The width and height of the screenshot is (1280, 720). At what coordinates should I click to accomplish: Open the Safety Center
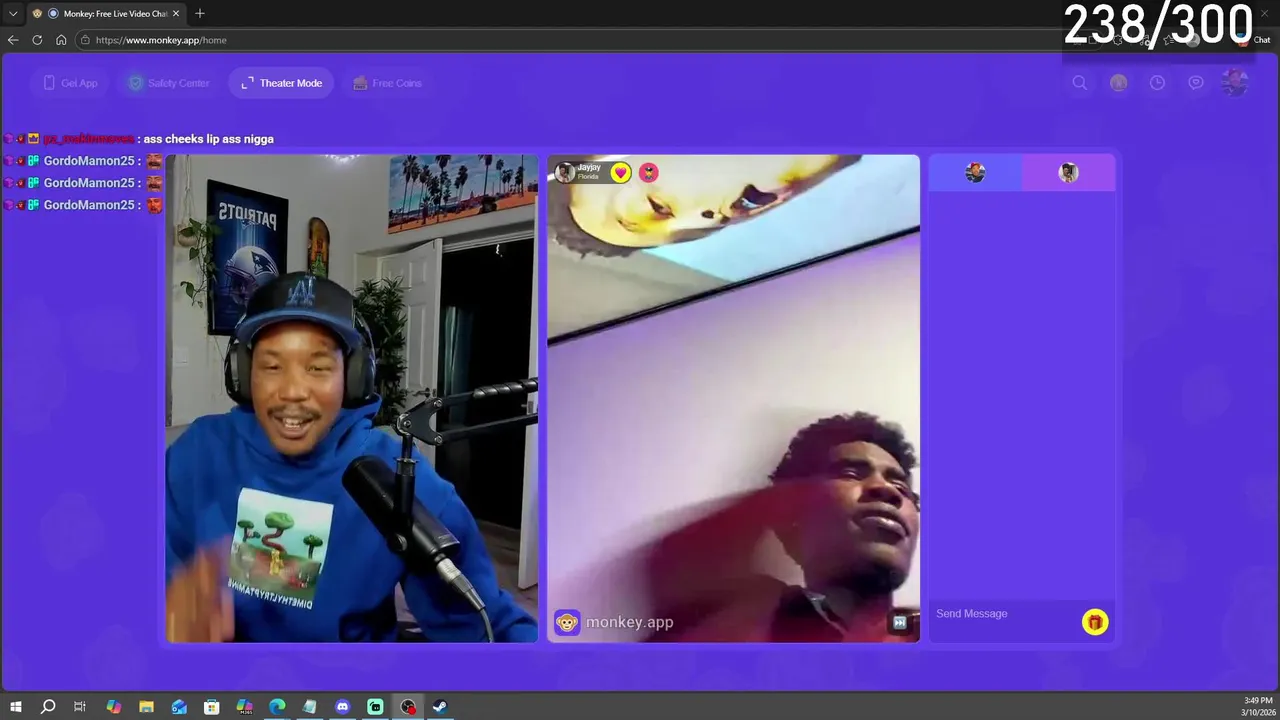click(169, 83)
